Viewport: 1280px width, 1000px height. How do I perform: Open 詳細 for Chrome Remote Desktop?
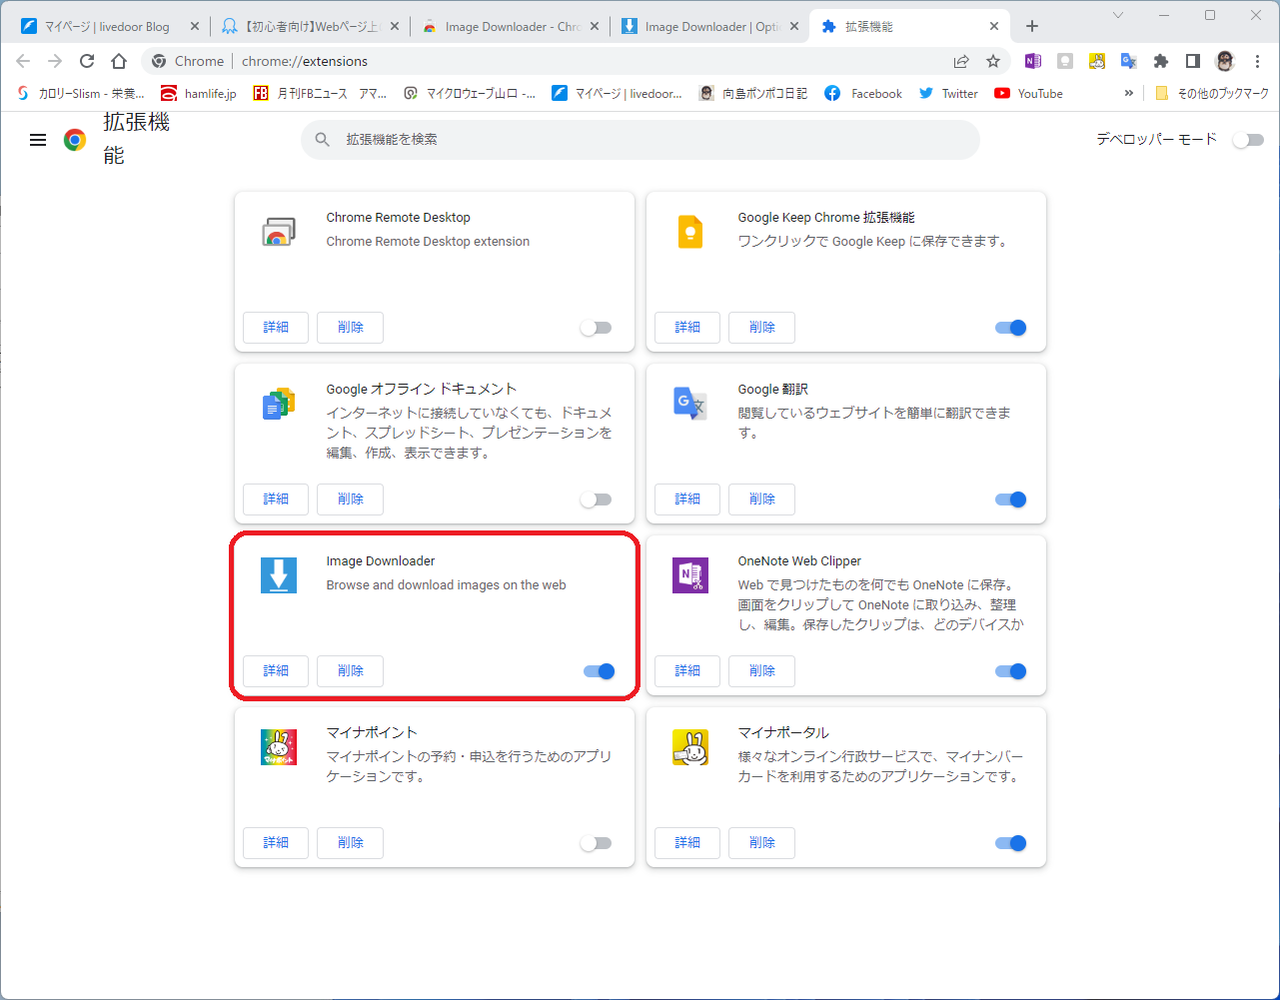click(276, 327)
